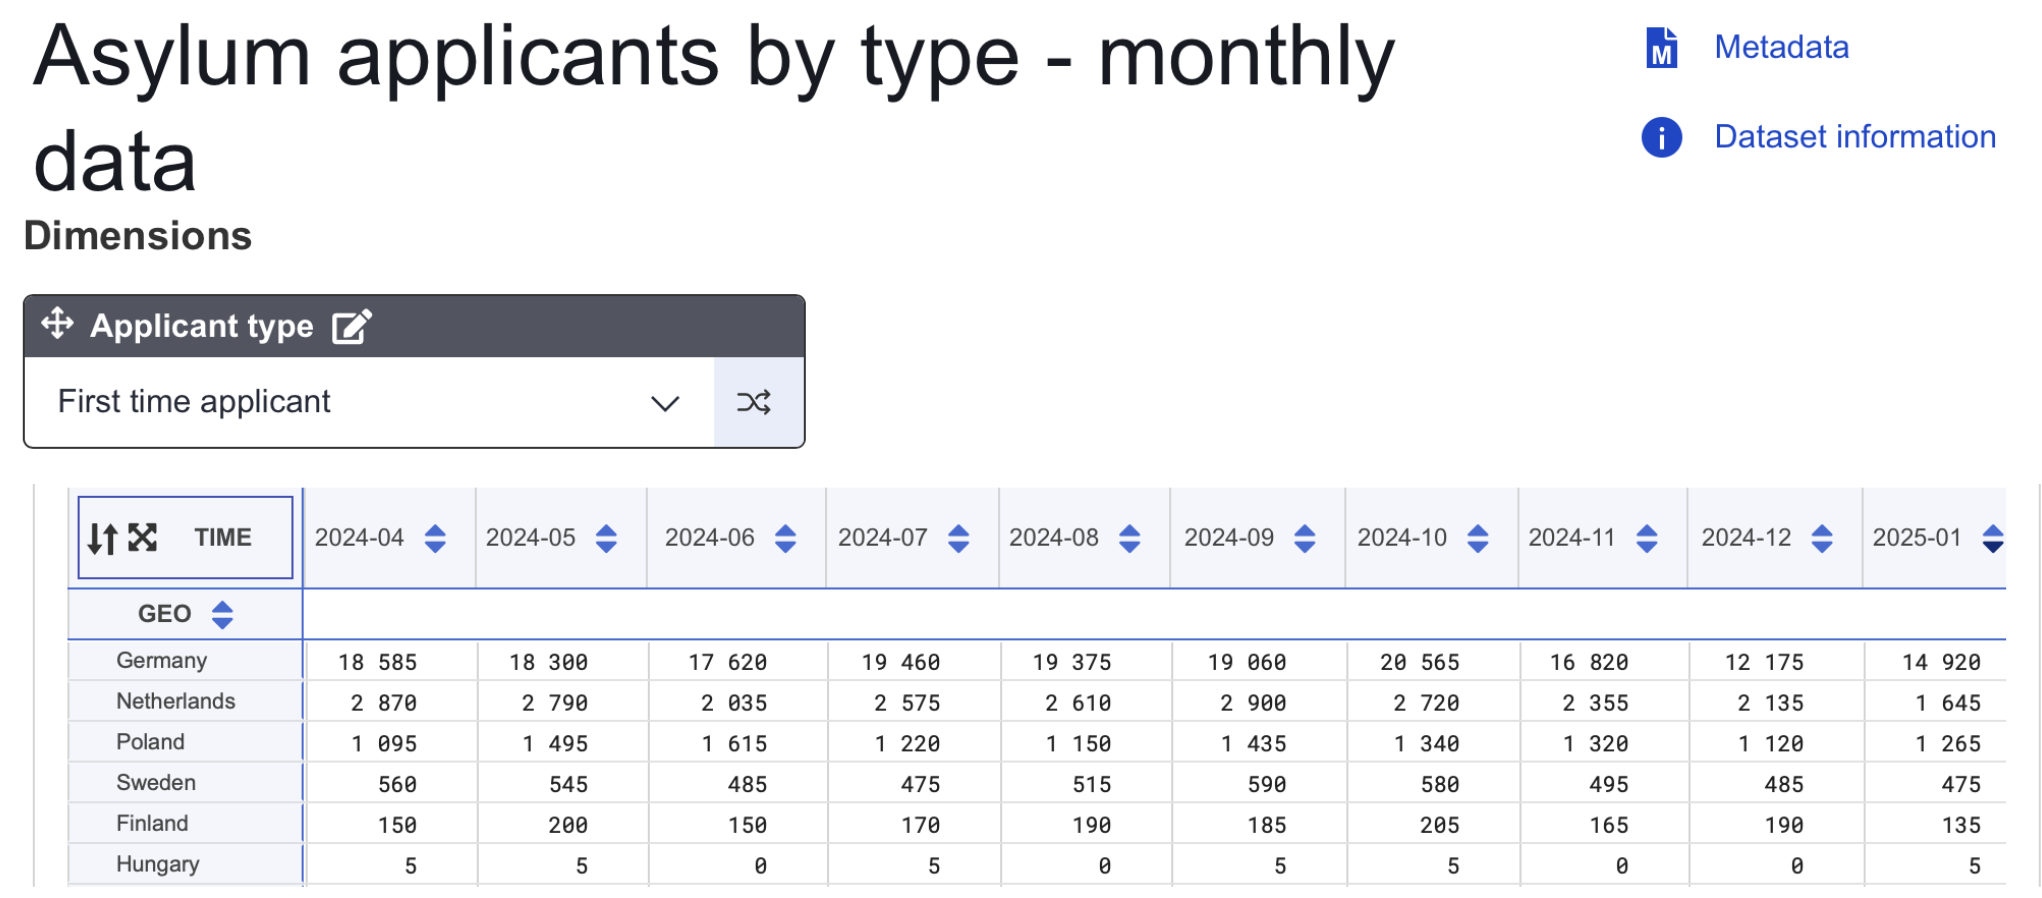Sort by the 2024-10 column arrows
The height and width of the screenshot is (898, 2042).
coord(1477,538)
